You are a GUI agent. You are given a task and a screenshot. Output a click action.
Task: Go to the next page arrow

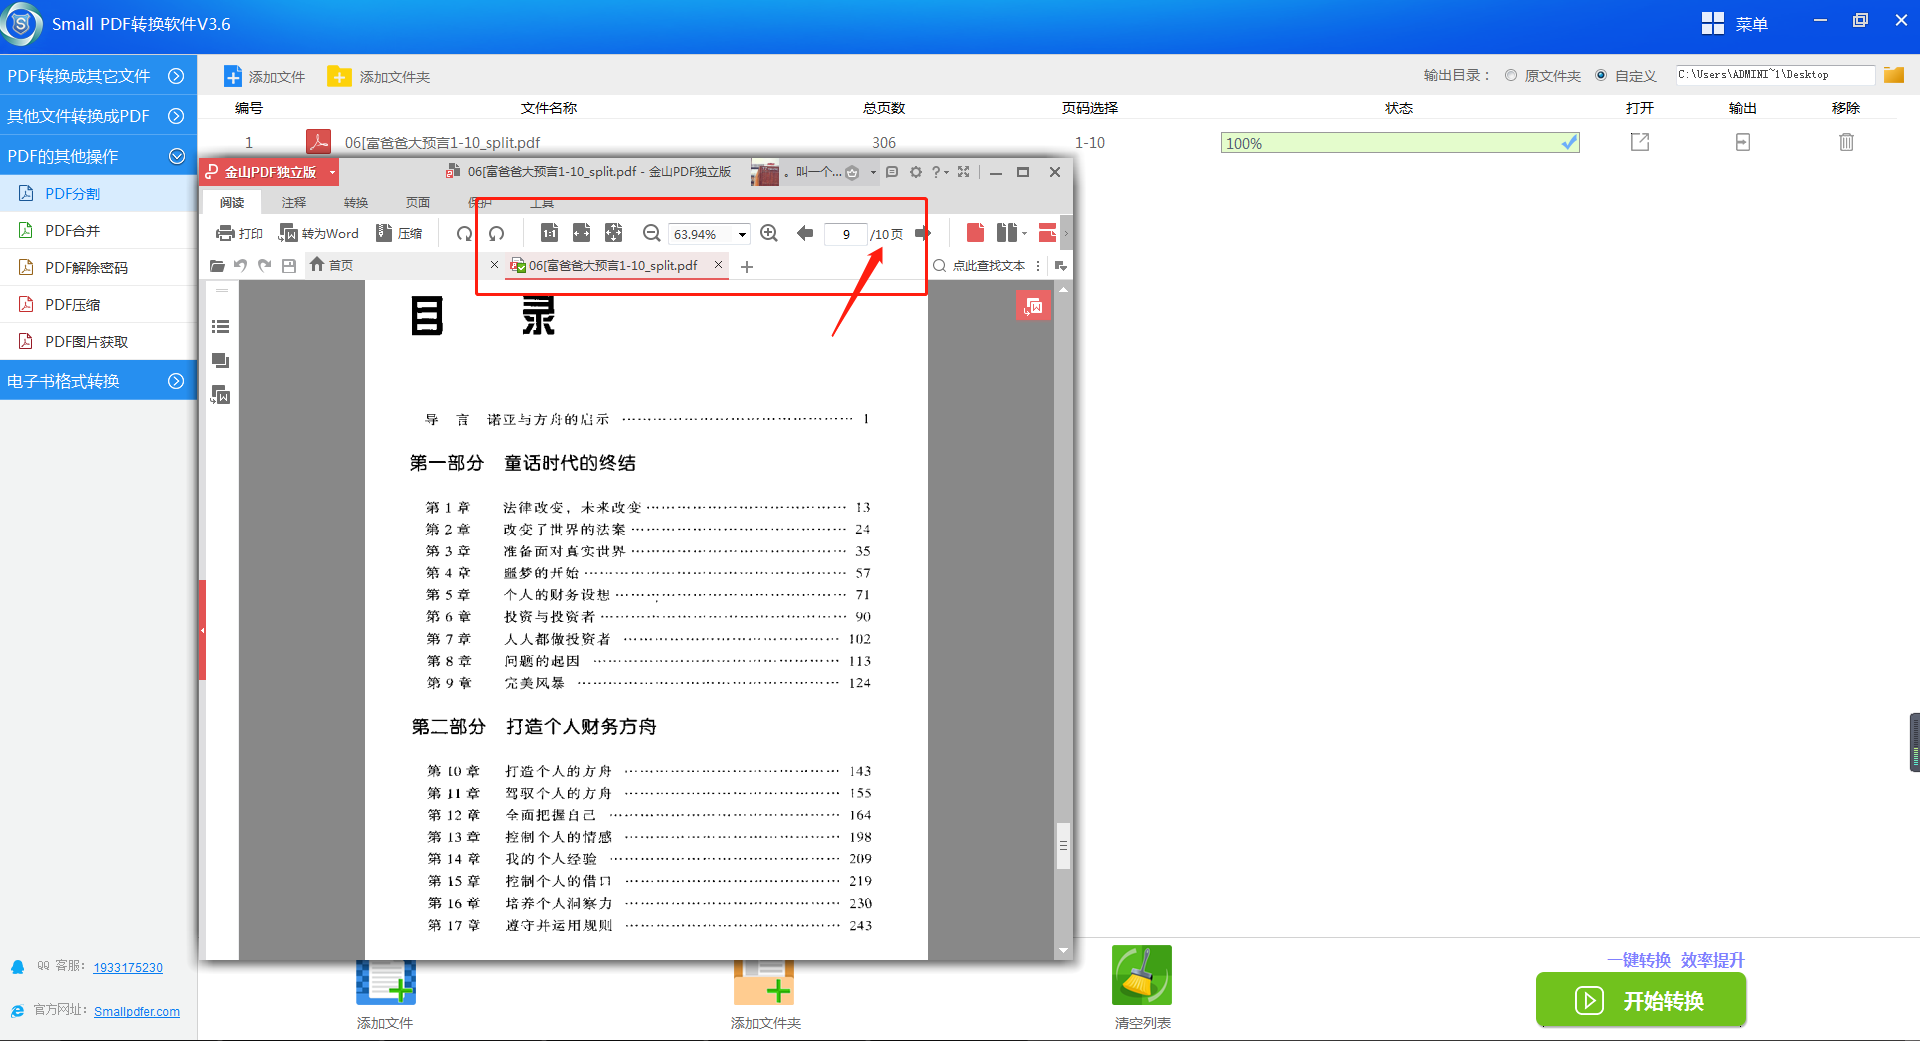click(922, 233)
